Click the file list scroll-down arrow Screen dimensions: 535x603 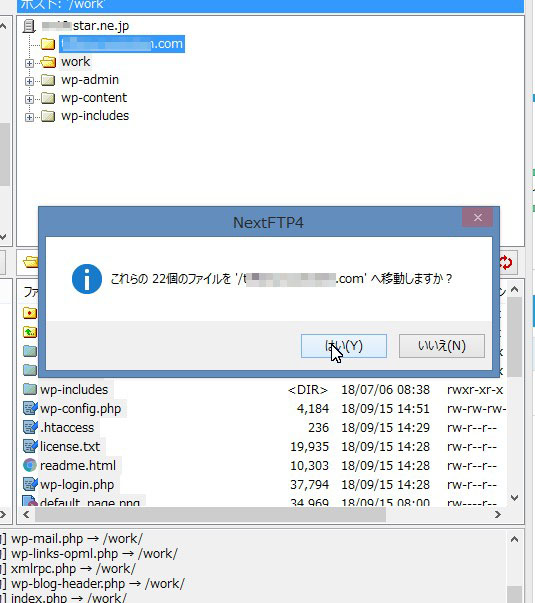coord(515,498)
